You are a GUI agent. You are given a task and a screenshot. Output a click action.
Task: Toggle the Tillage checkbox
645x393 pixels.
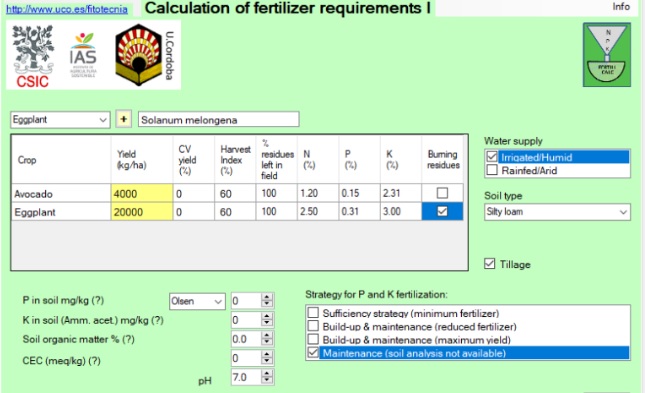click(490, 264)
